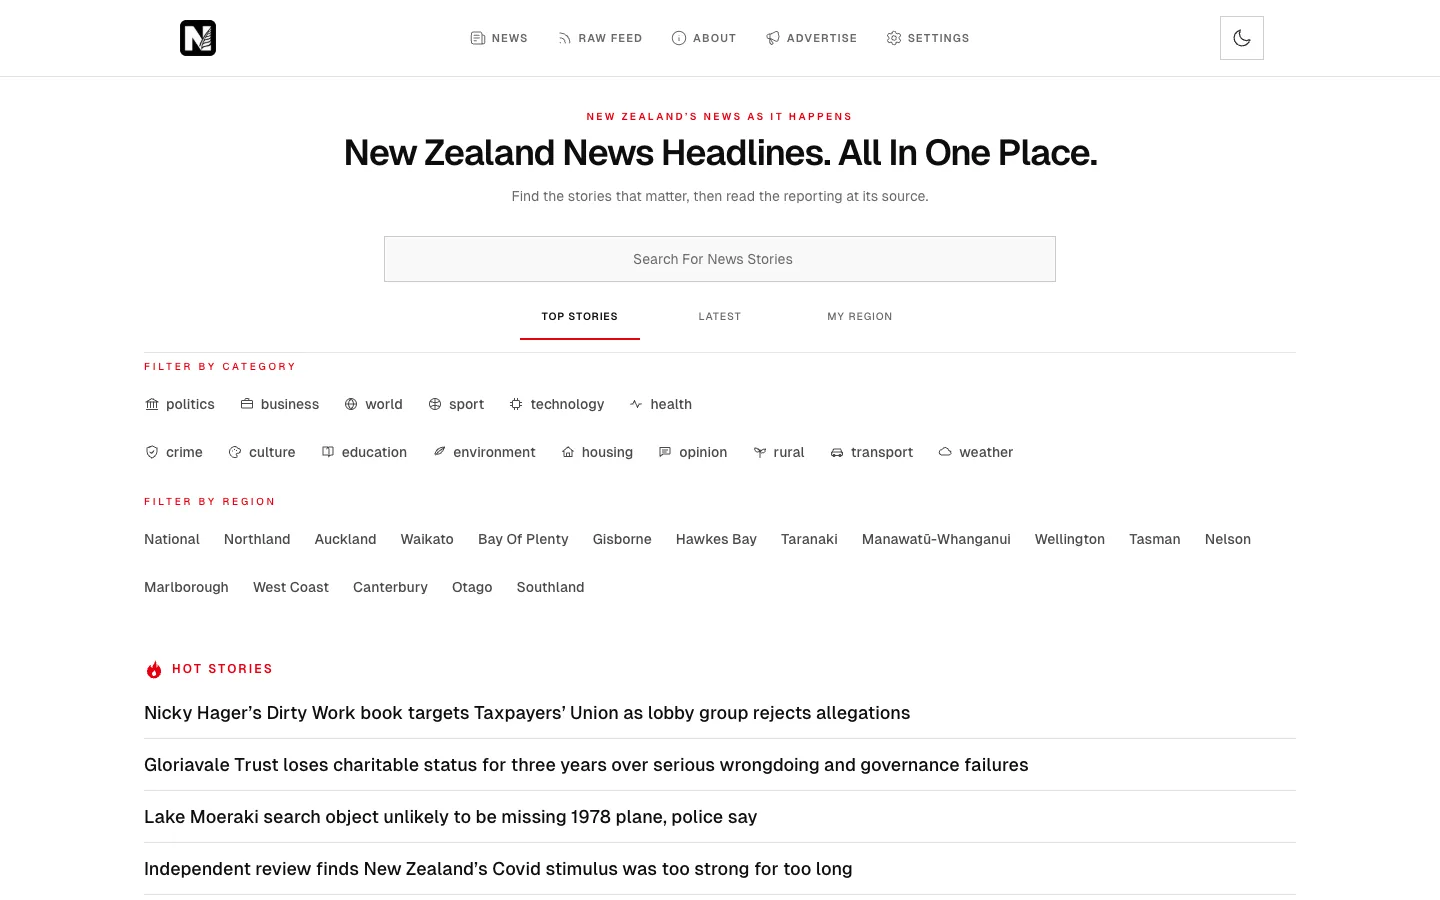Open the Nicky Hager Dirty Work story

(x=527, y=713)
